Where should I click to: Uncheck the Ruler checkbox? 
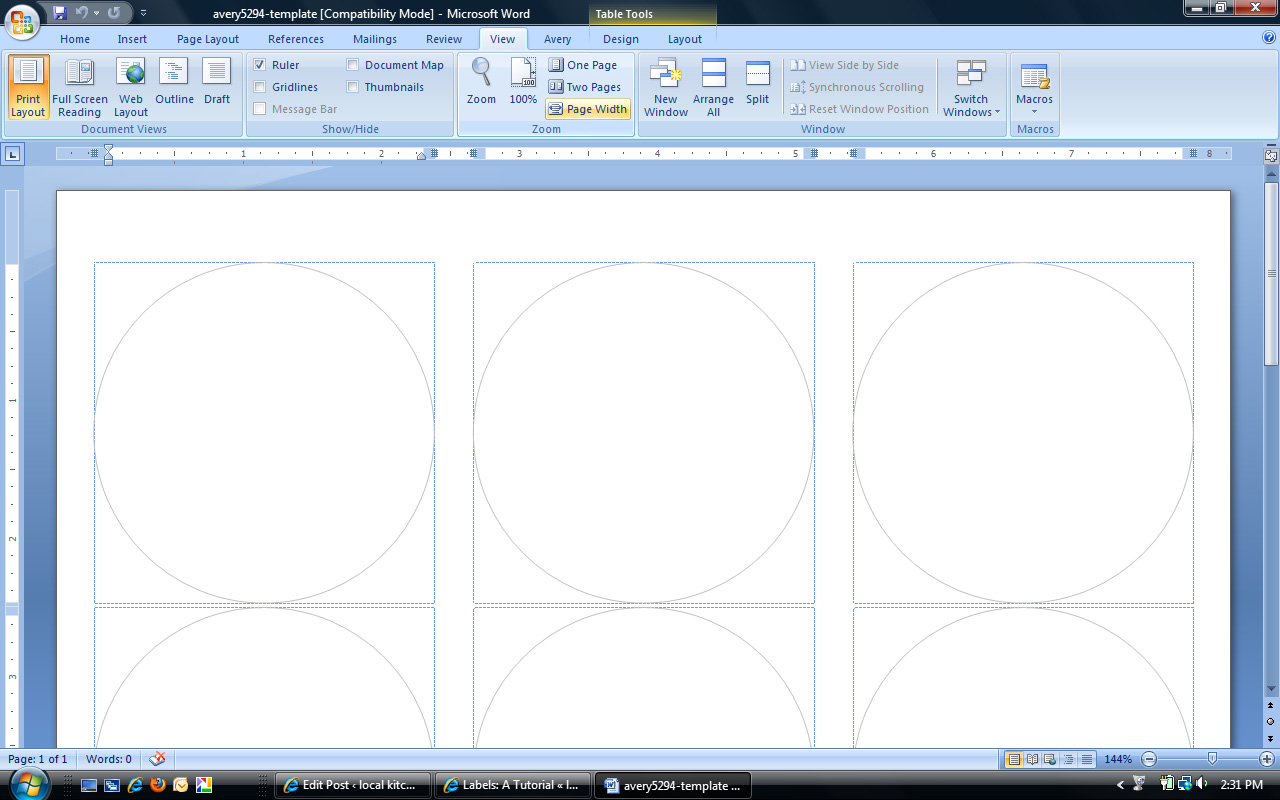click(260, 65)
